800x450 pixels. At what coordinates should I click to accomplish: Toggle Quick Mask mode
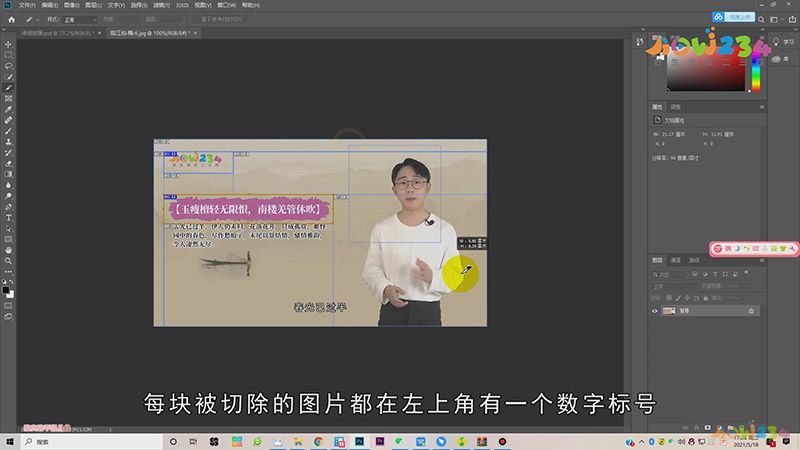8,306
